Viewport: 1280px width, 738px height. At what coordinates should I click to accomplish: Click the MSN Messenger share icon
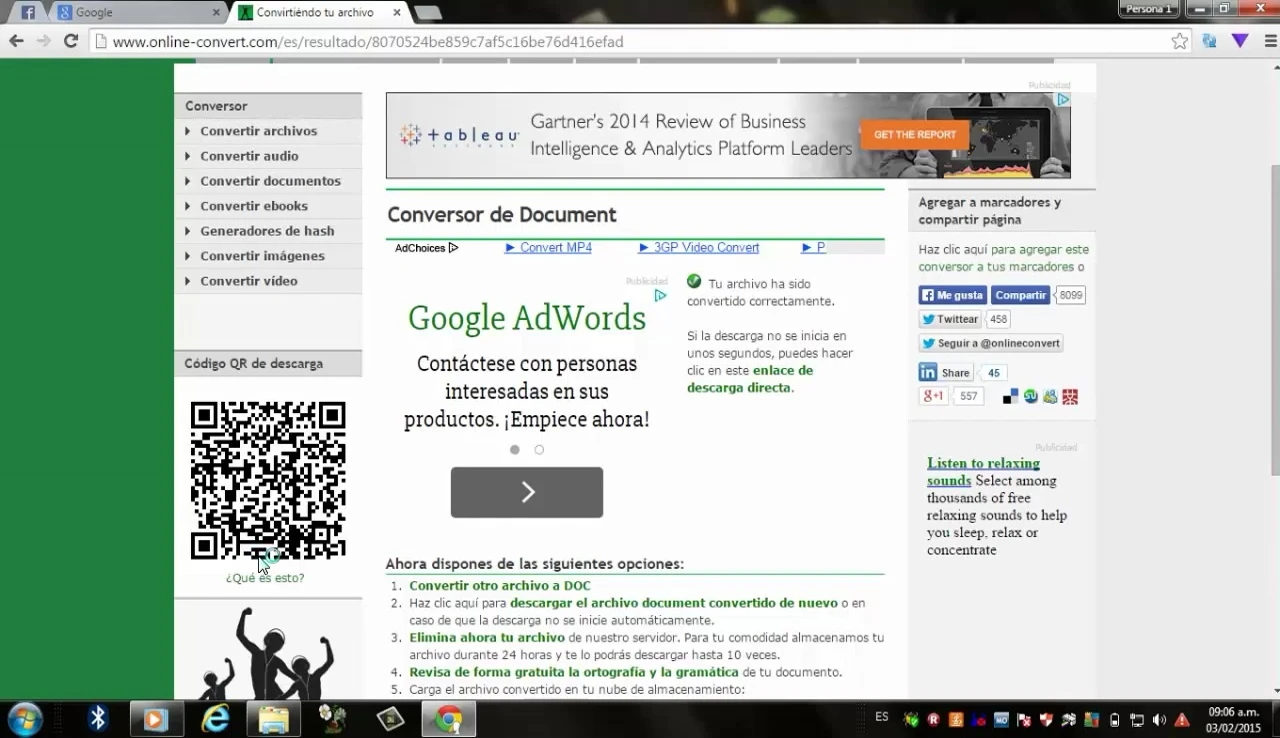tap(1050, 397)
